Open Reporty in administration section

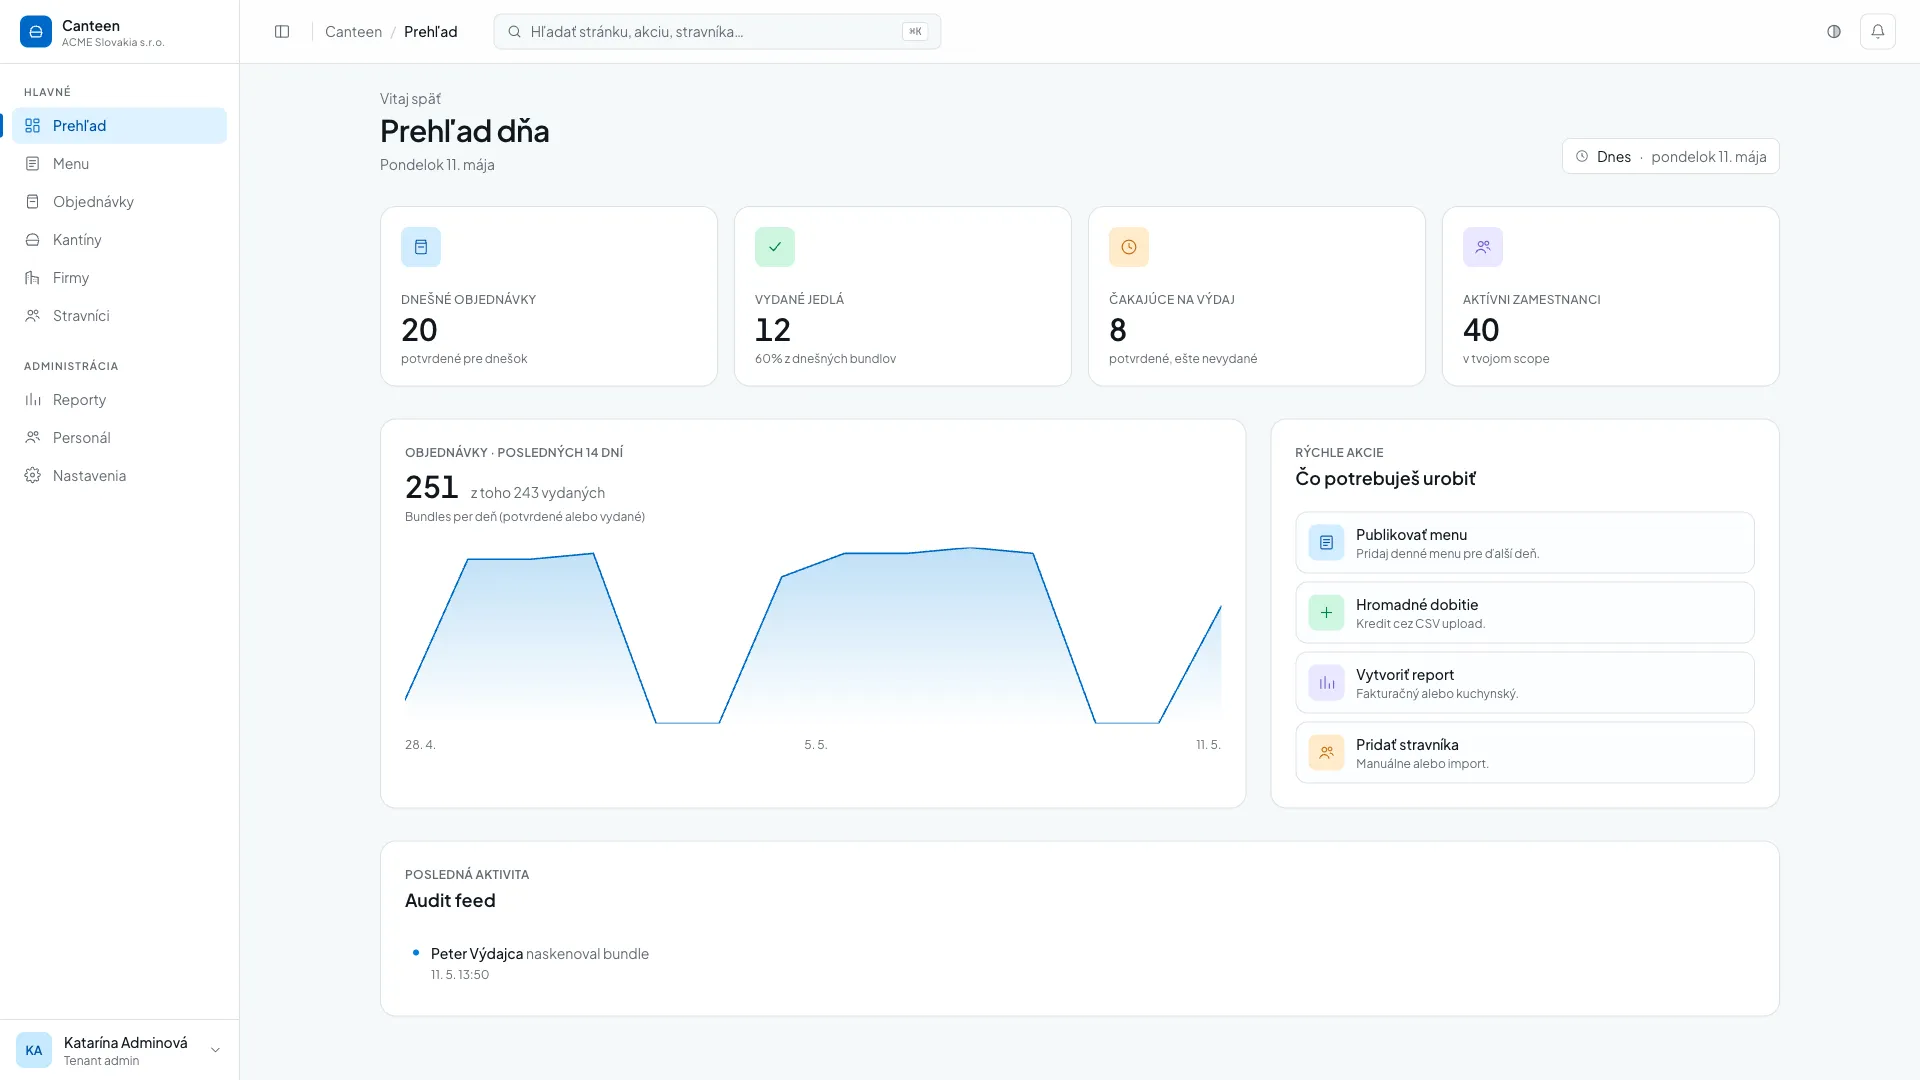click(120, 400)
